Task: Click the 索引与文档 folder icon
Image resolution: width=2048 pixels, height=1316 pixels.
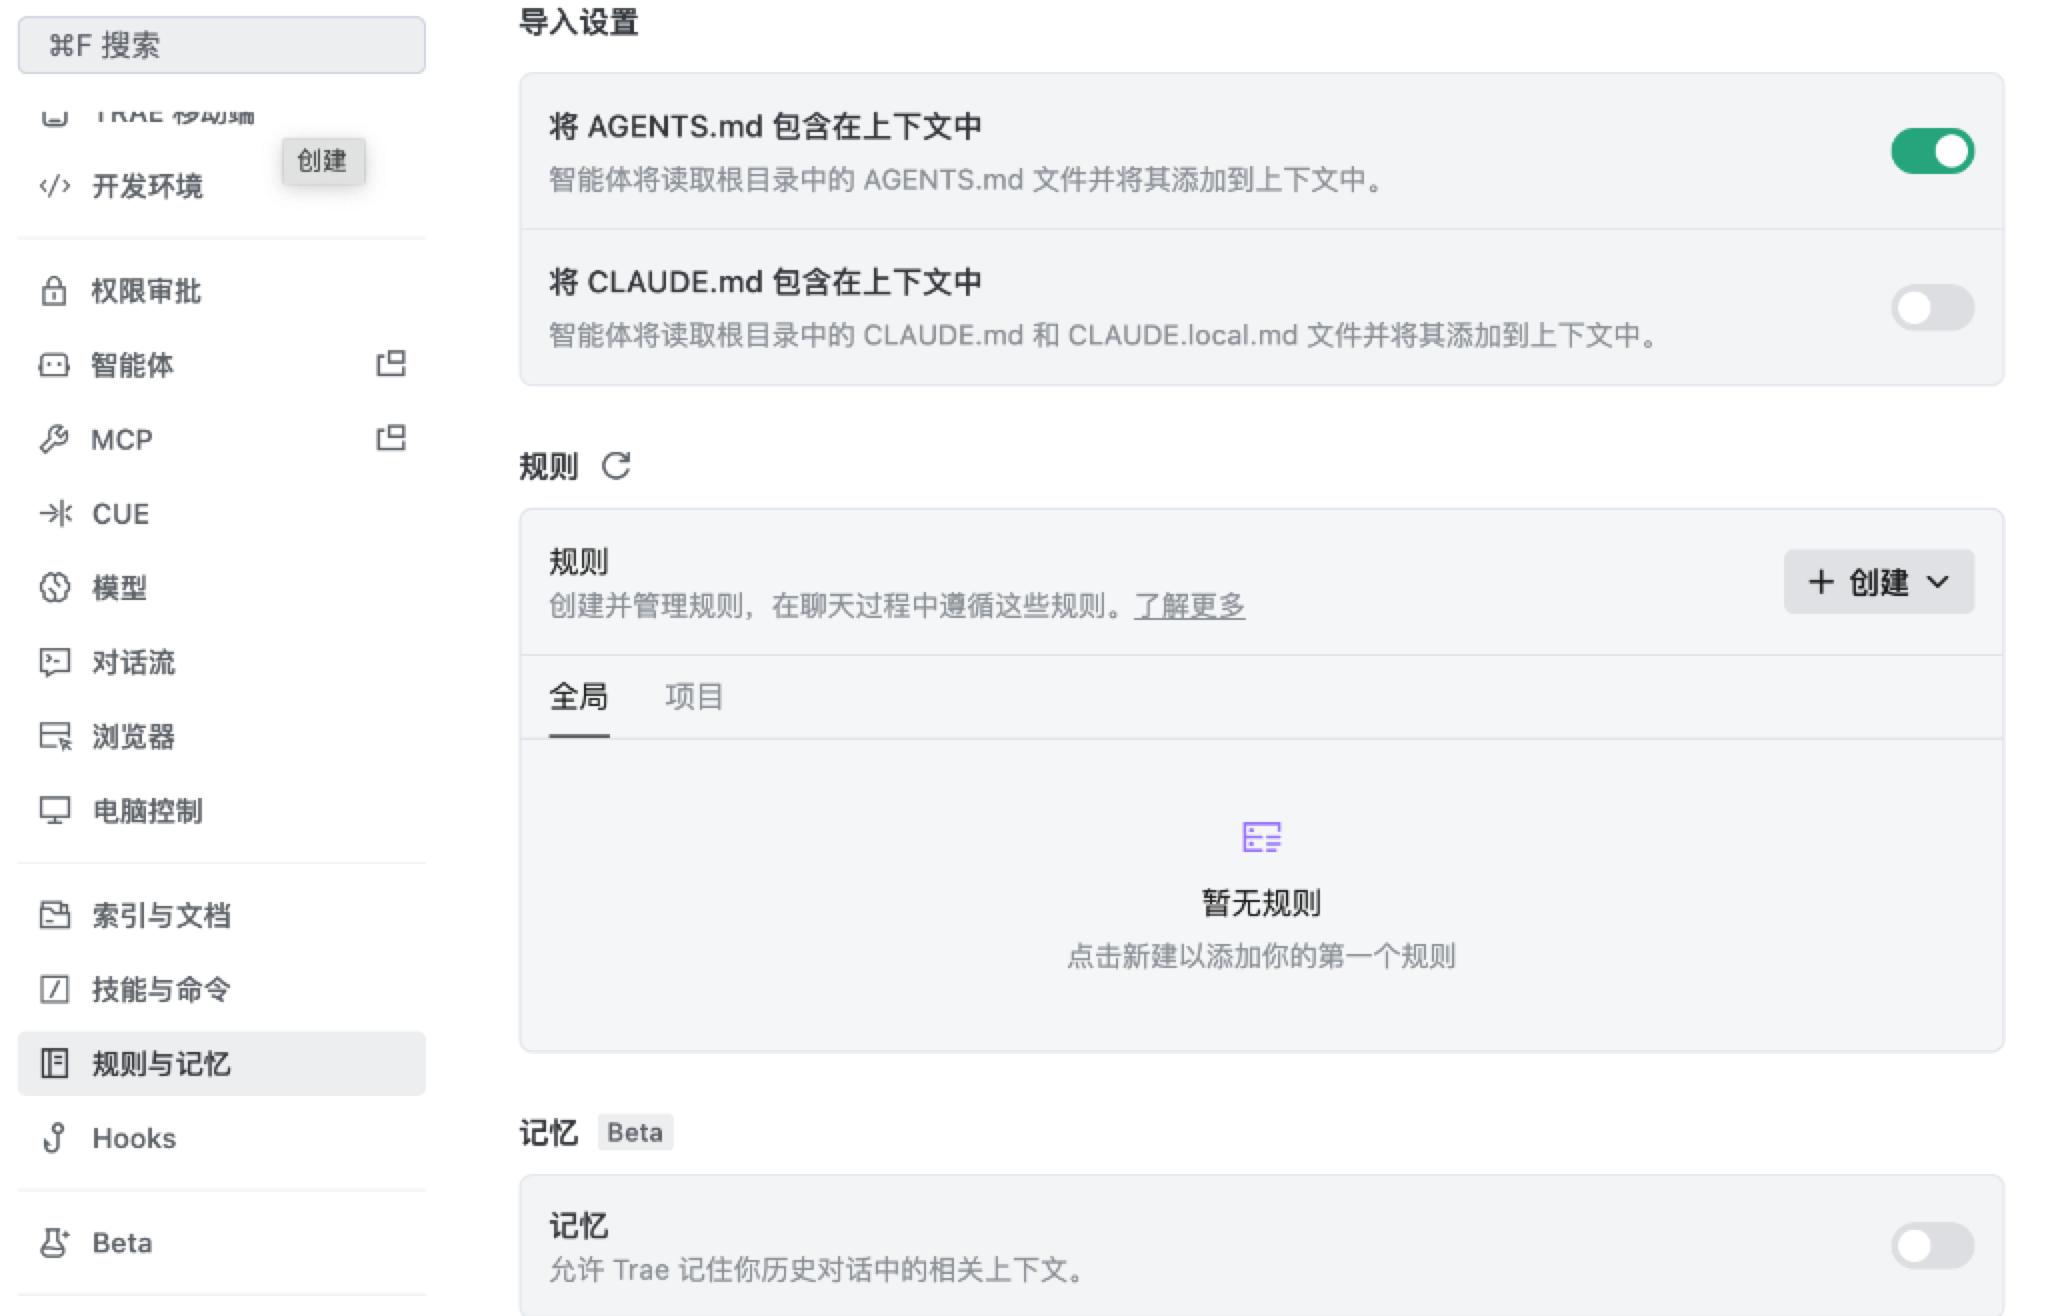Action: [x=55, y=915]
